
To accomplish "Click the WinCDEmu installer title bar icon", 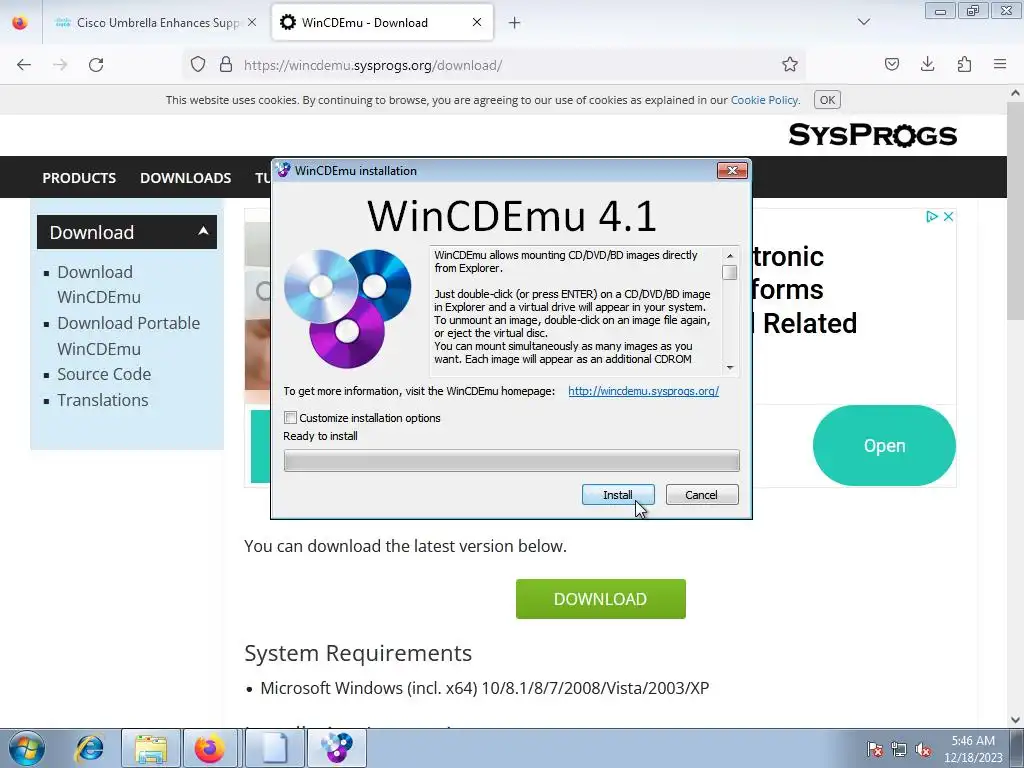I will tap(283, 170).
